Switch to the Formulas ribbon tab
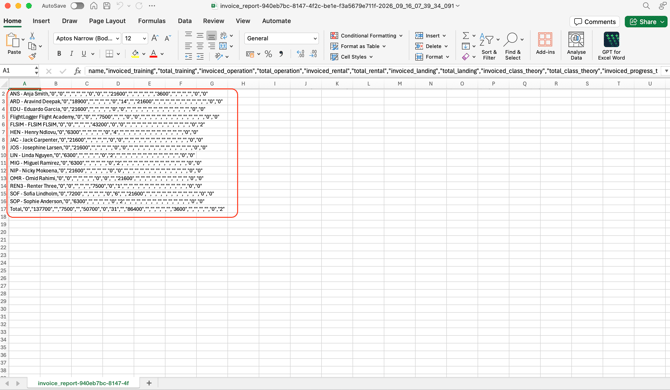This screenshot has width=670, height=390. pyautogui.click(x=152, y=21)
